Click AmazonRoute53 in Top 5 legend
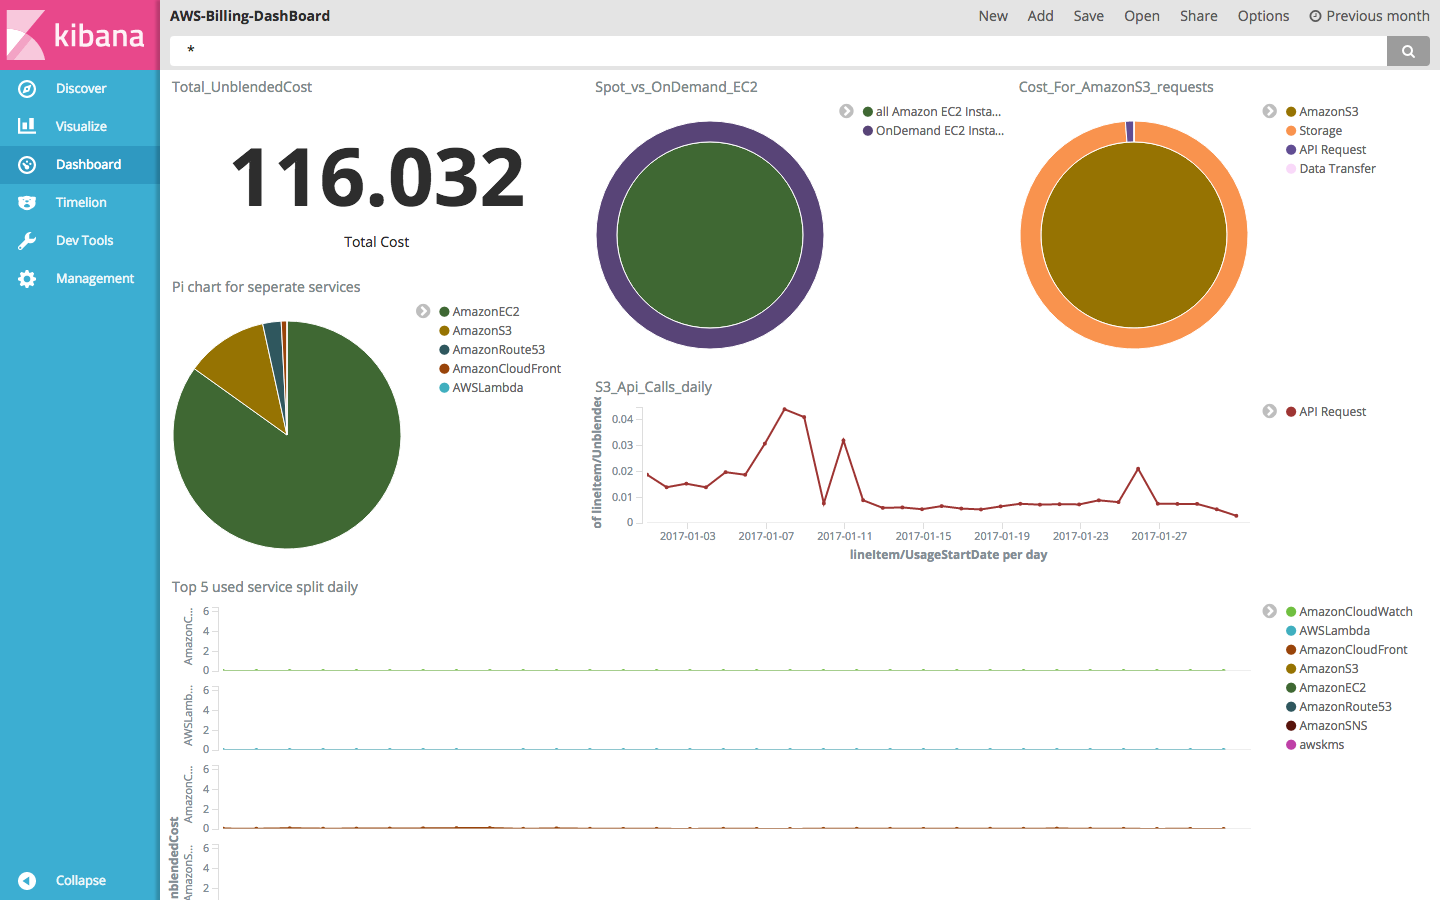Screen dimensions: 1440x900 pyautogui.click(x=1339, y=707)
